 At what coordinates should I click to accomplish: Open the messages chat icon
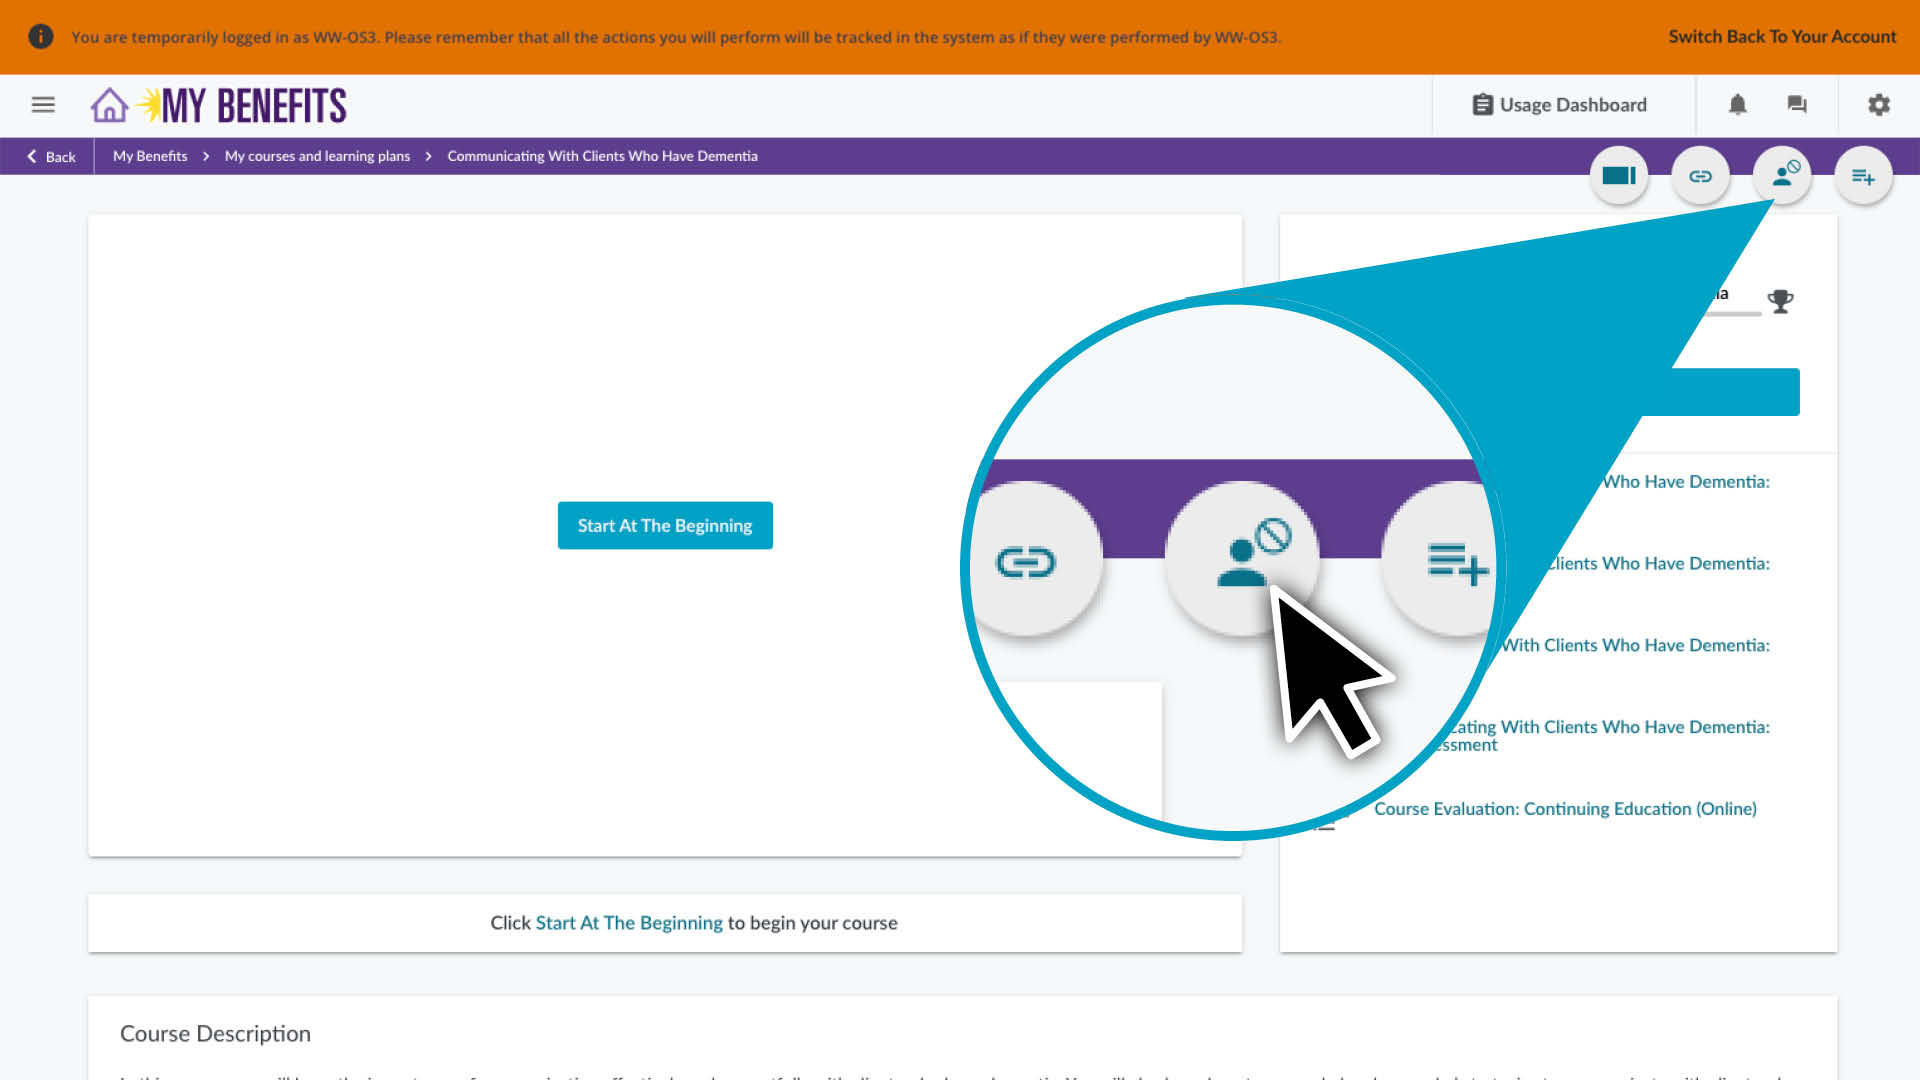click(x=1797, y=104)
